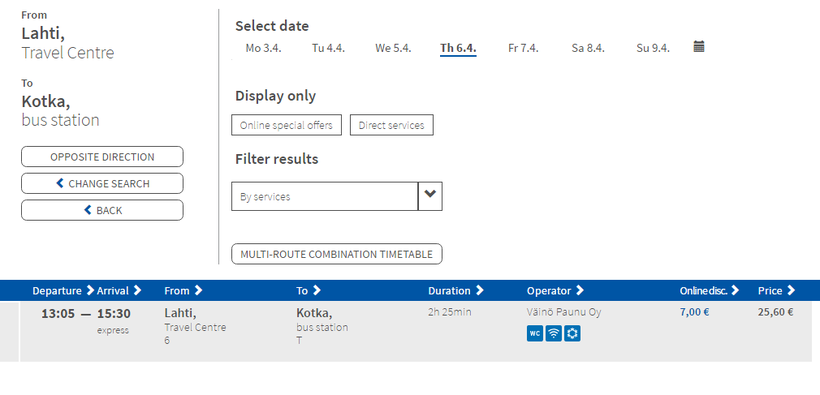The height and width of the screenshot is (395, 820).
Task: Select date Fr 7.4.
Action: click(523, 48)
